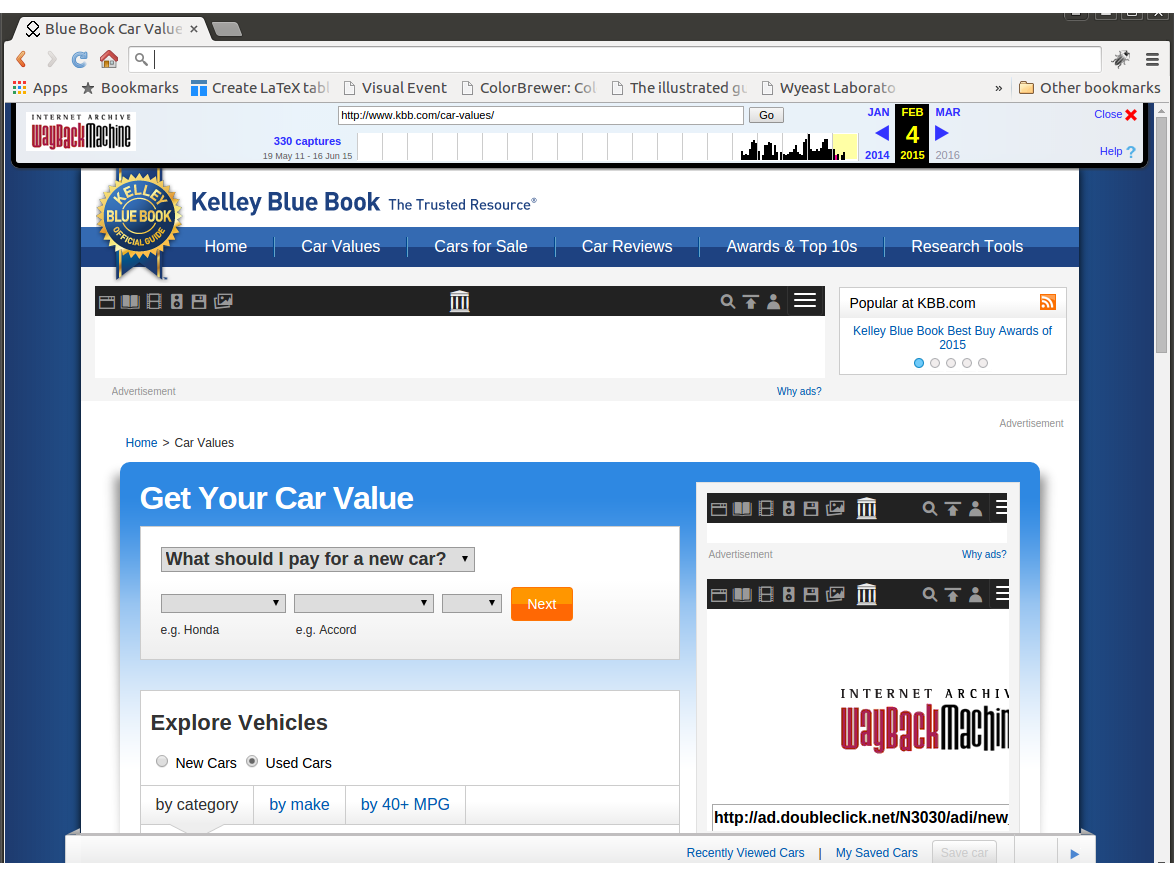Open the Car Values nav menu
Viewport: 1174px width, 876px height.
(x=341, y=246)
